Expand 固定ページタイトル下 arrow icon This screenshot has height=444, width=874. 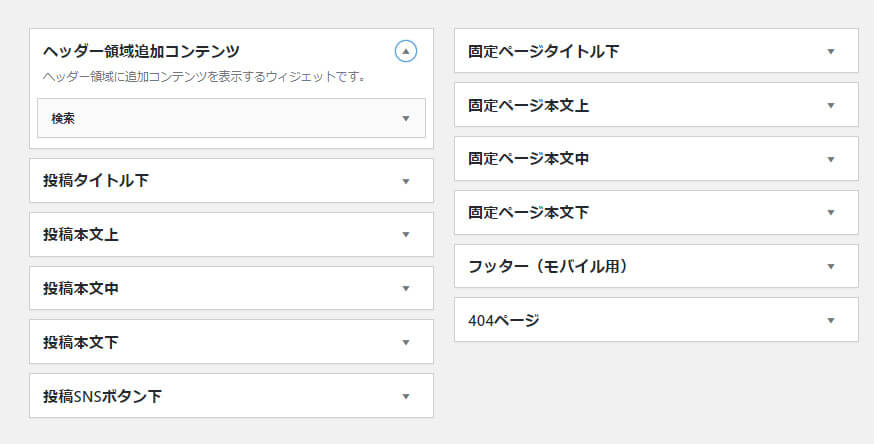coord(831,51)
